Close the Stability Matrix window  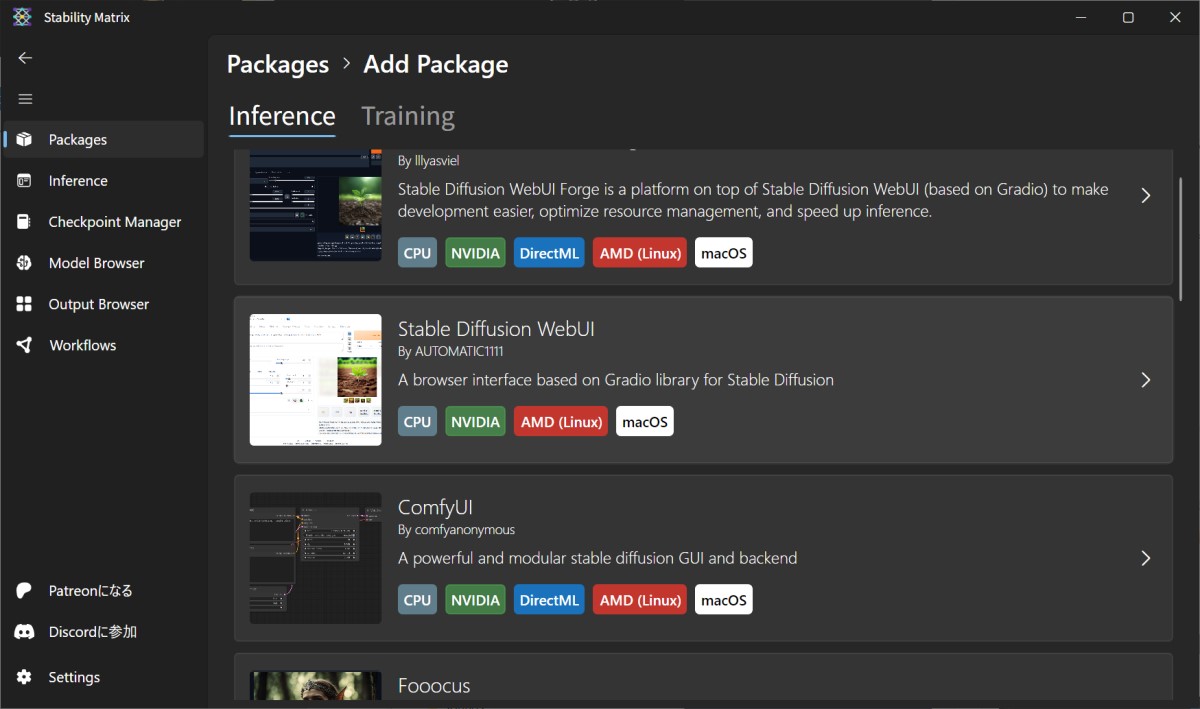[1175, 17]
